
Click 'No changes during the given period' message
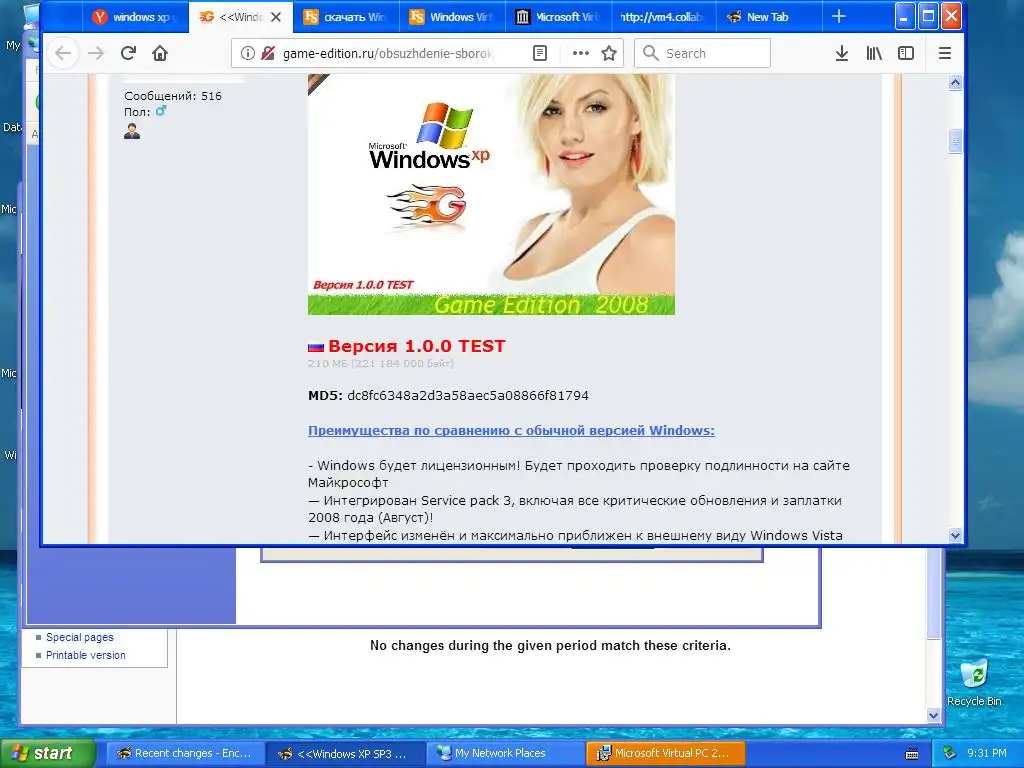[x=550, y=645]
